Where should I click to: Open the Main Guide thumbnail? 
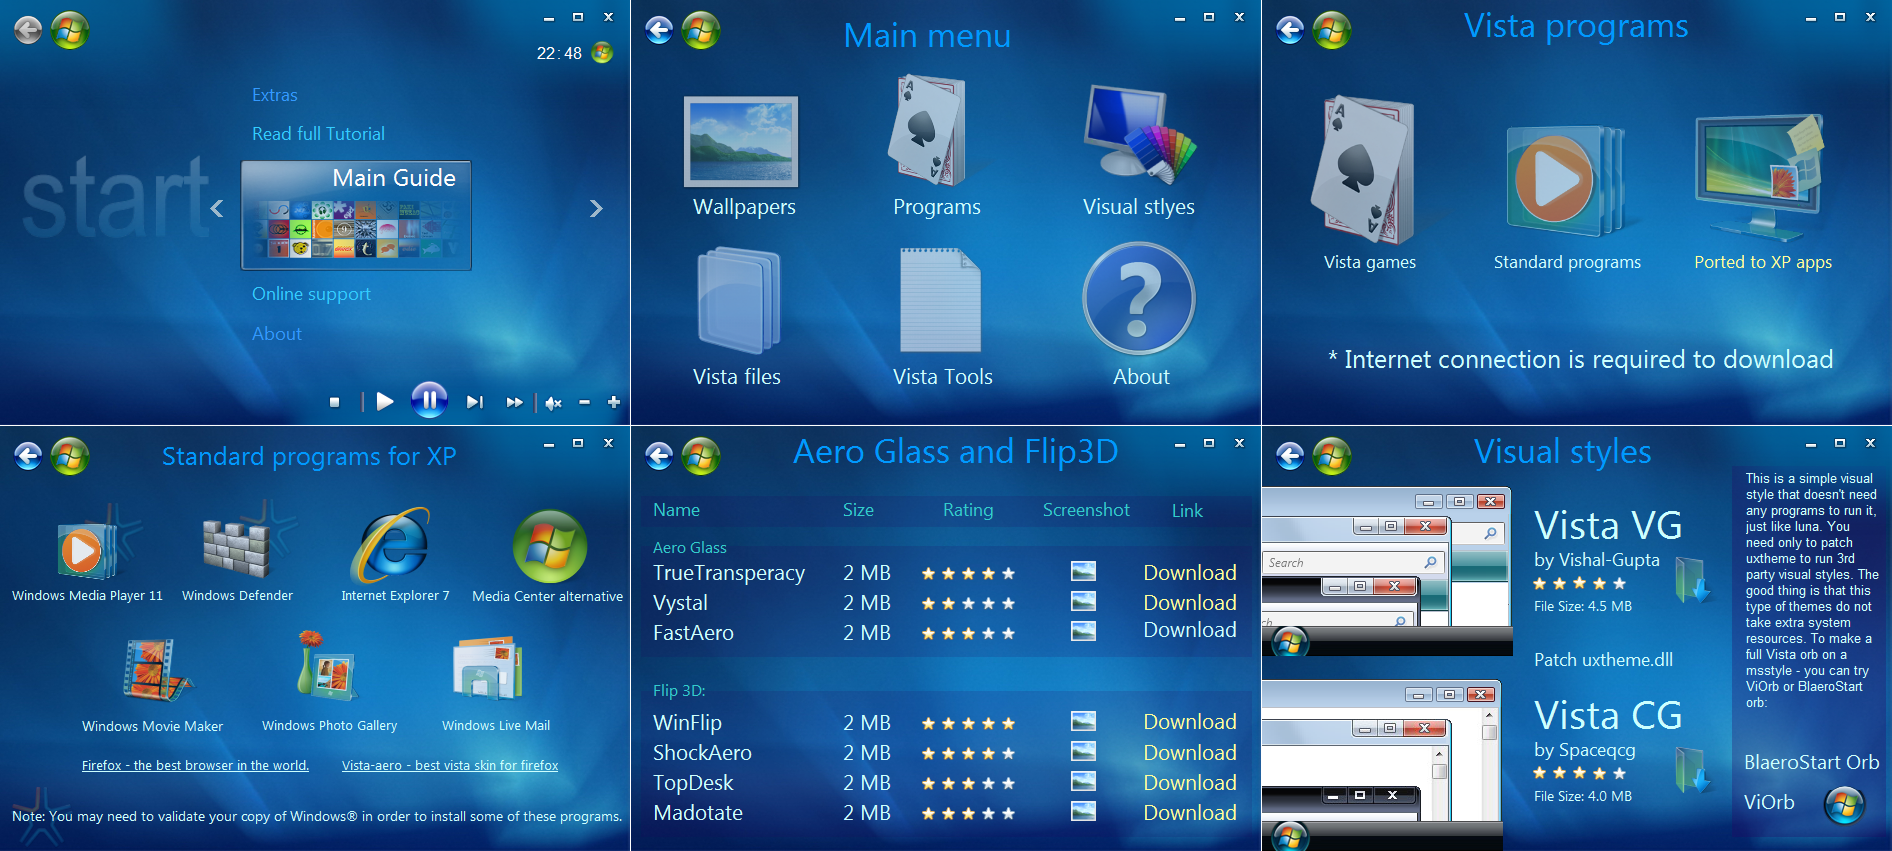356,215
